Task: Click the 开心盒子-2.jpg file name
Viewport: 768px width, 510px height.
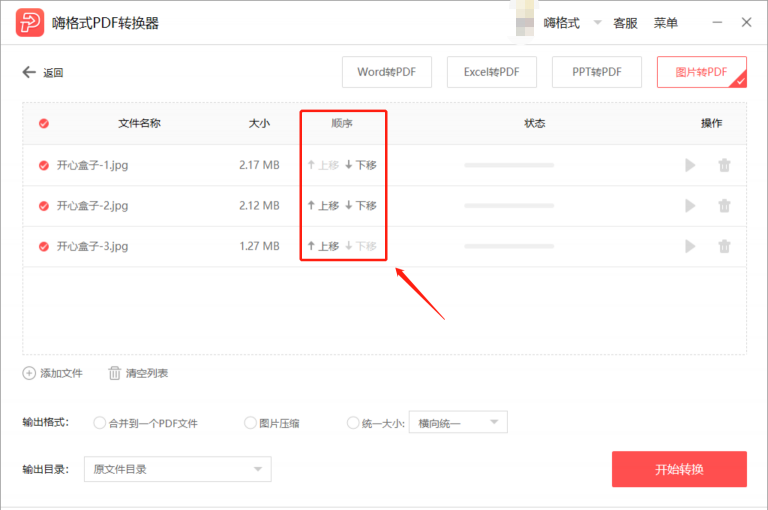Action: coord(93,206)
